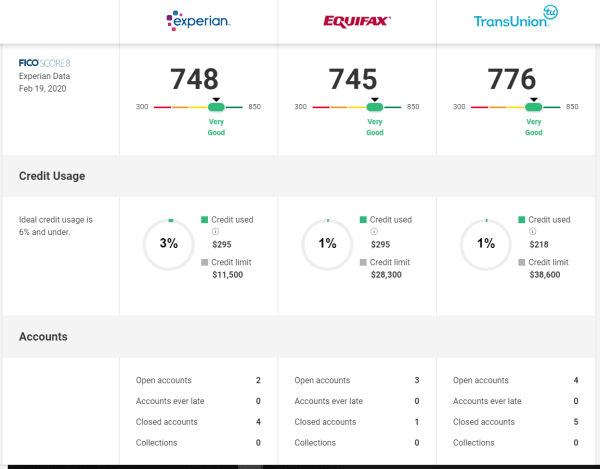Click Experian Collections row
This screenshot has height=469, width=600.
(198, 443)
